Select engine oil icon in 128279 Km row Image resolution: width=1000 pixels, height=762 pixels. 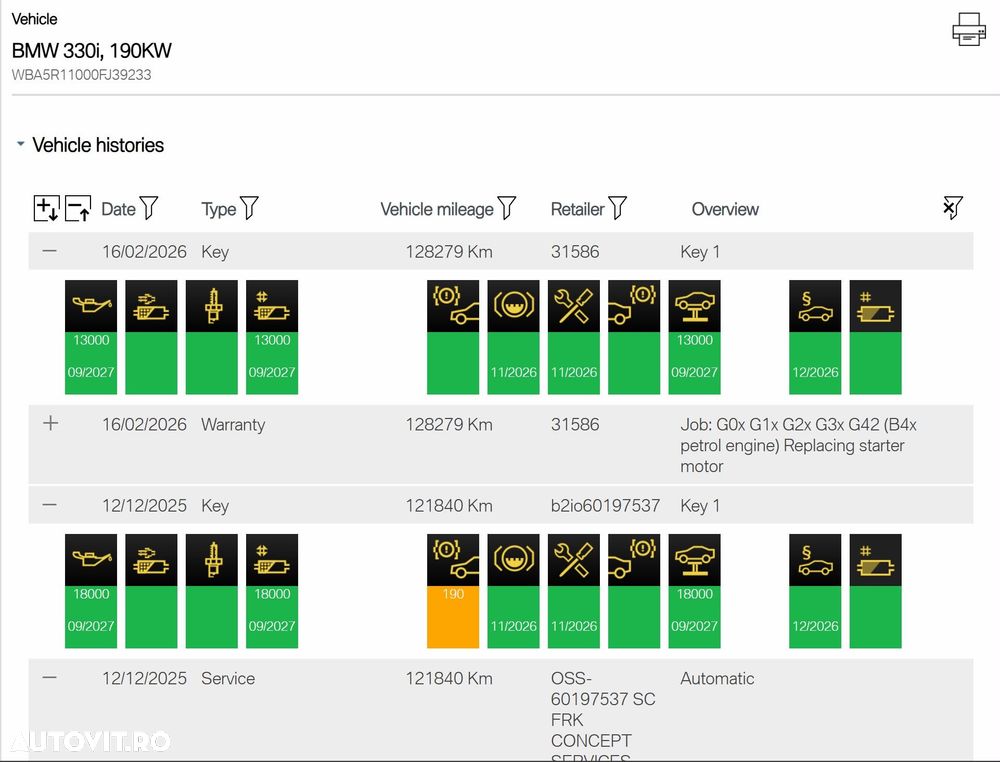tap(91, 306)
